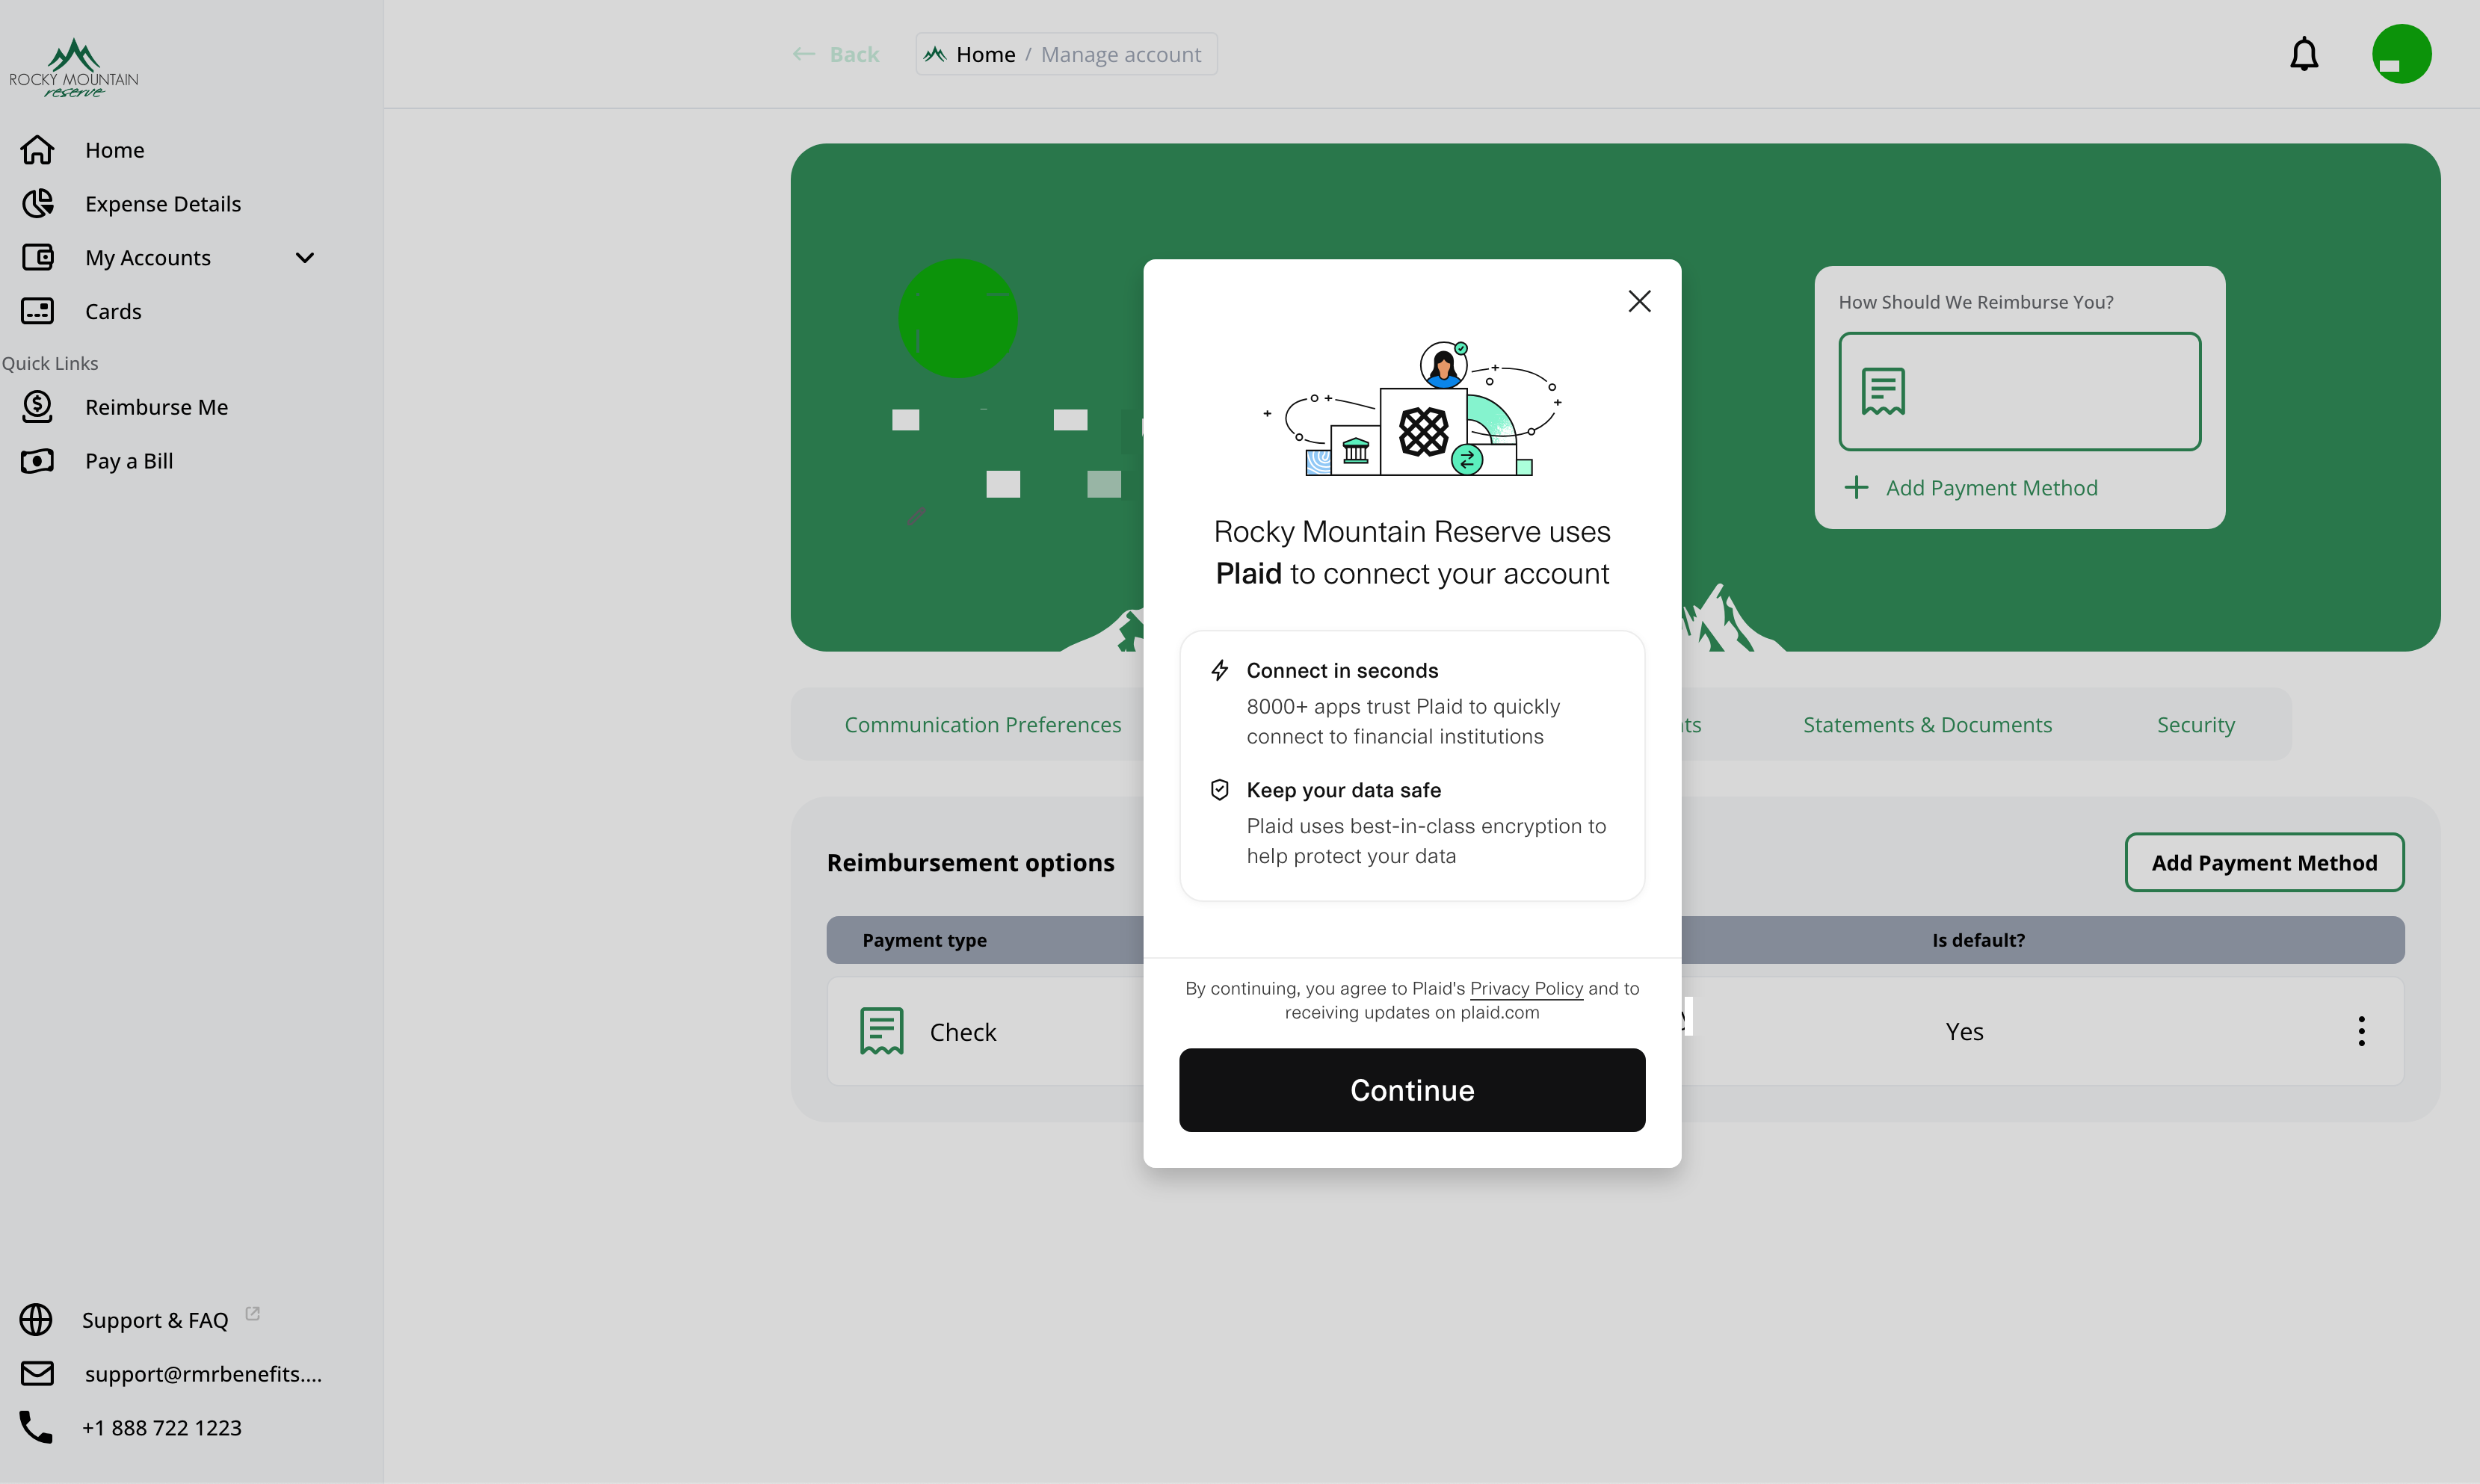
Task: Click the mountain icon in the breadcrumb
Action: point(934,54)
